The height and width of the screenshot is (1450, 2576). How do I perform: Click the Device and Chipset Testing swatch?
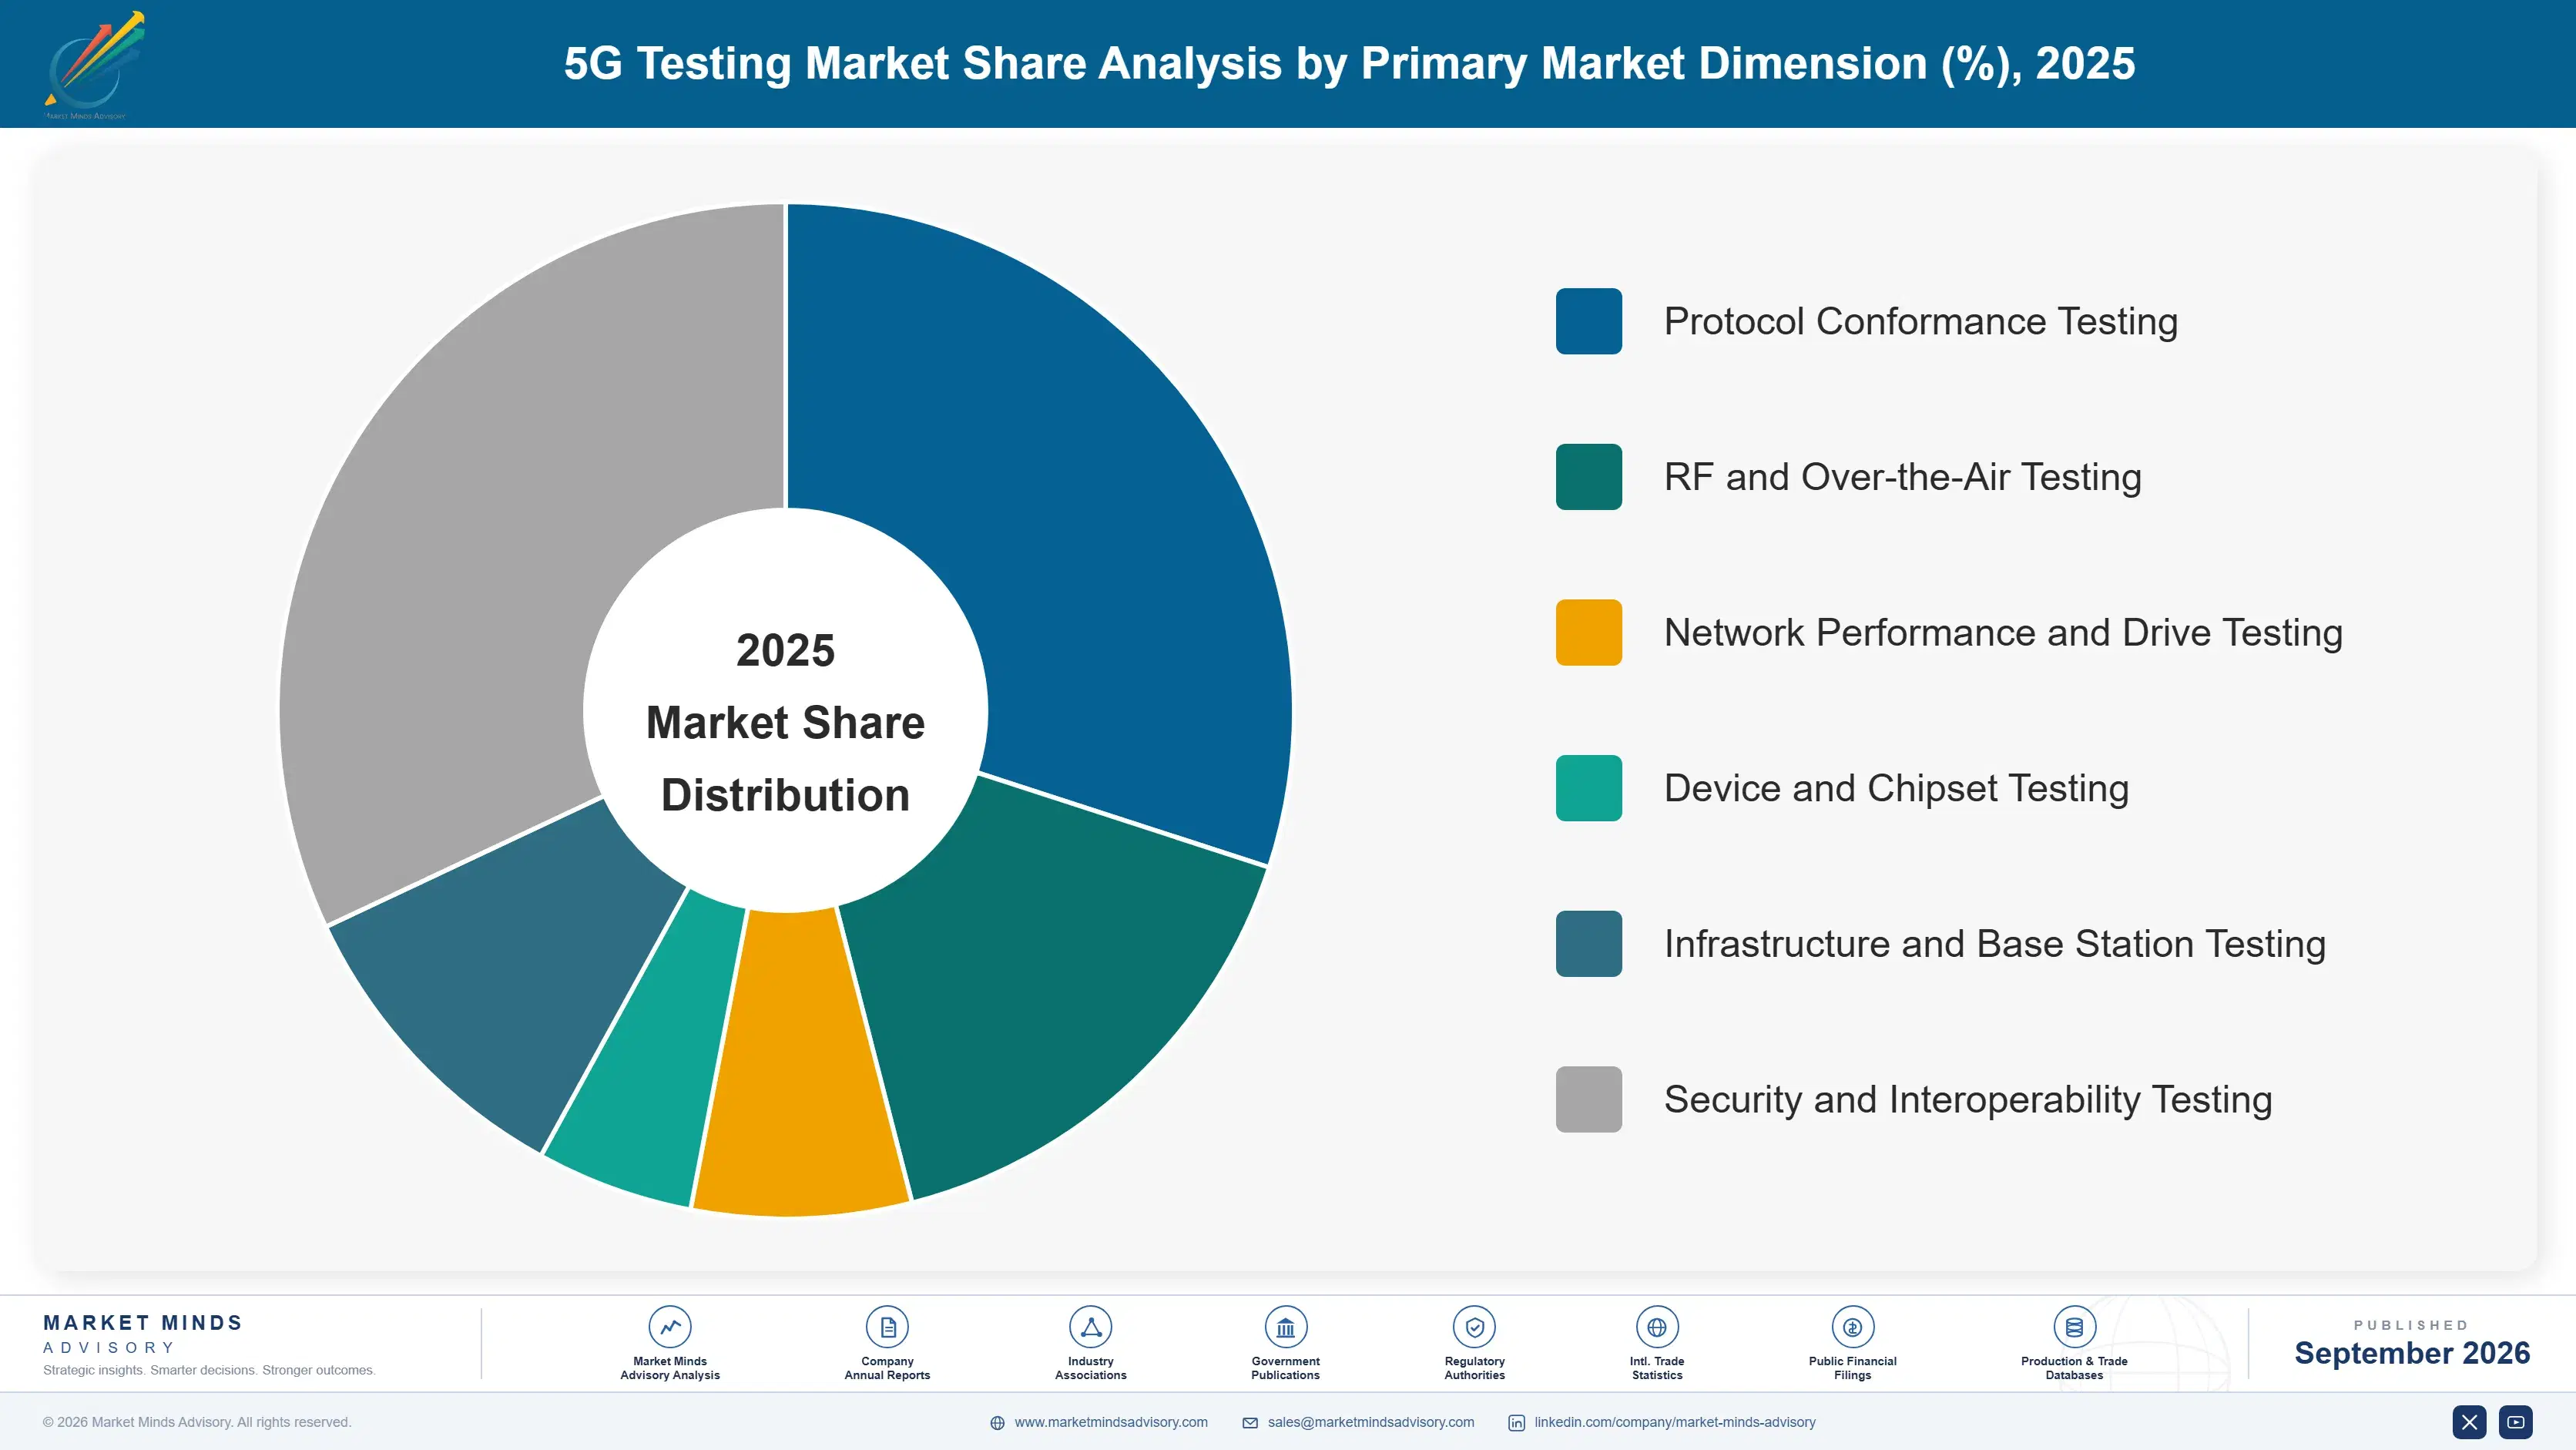coord(1588,788)
